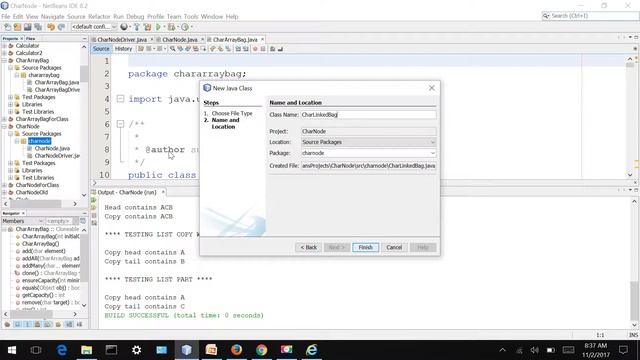Open Settings gear from the taskbar
This screenshot has height=360, width=640.
pyautogui.click(x=136, y=350)
